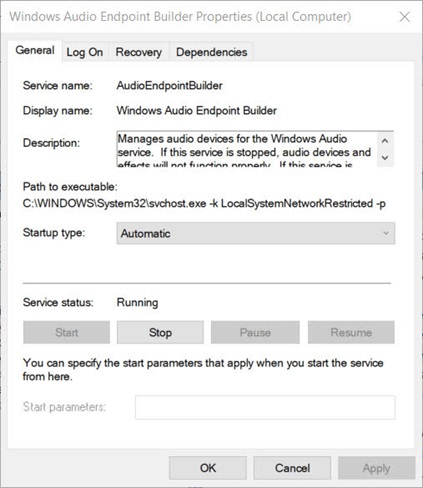Click the start parameters help text
Screen dimensions: 423x488
(x=203, y=370)
